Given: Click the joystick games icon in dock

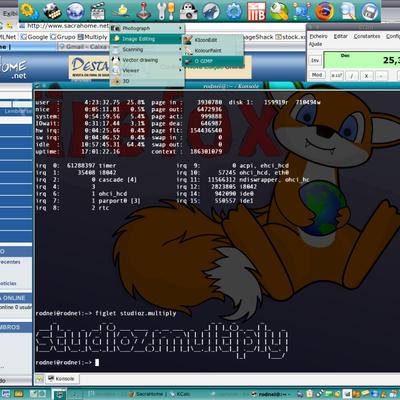Looking at the screenshot, I should [144, 11].
